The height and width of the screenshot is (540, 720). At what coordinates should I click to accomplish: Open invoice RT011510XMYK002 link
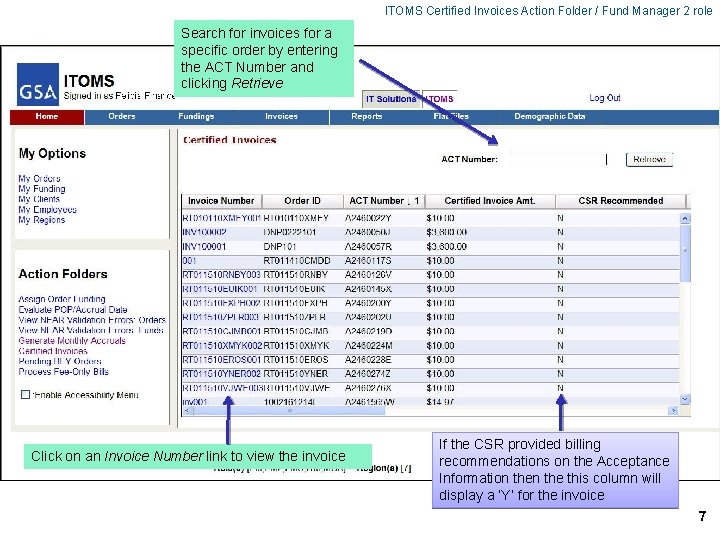(x=223, y=346)
